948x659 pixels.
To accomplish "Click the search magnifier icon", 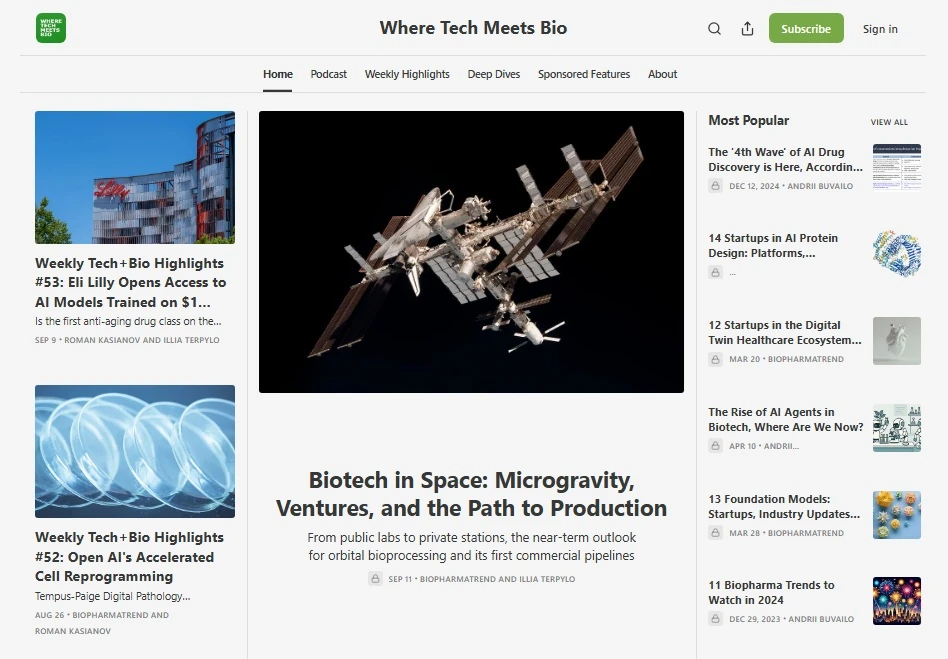I will click(714, 28).
